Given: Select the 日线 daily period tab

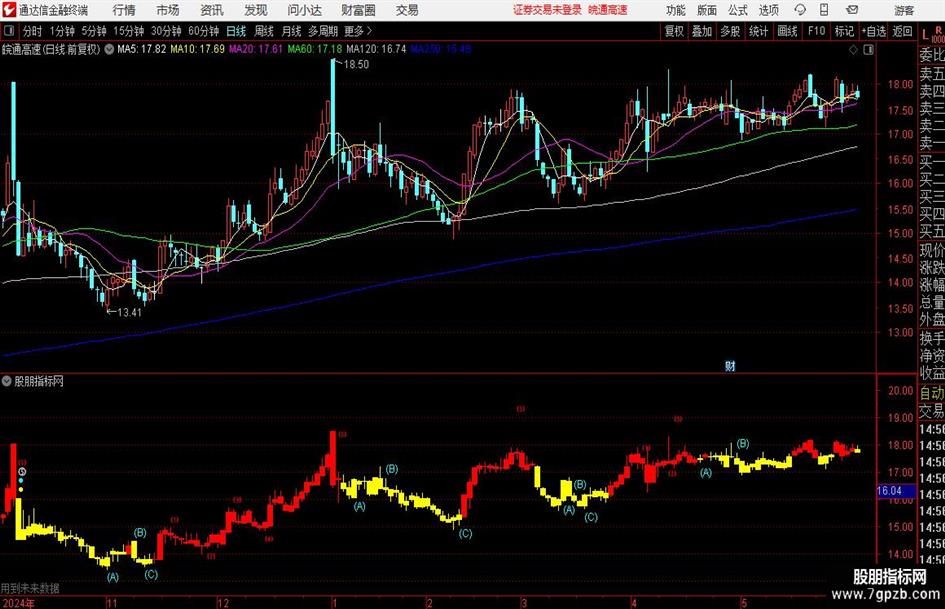Looking at the screenshot, I should click(236, 31).
